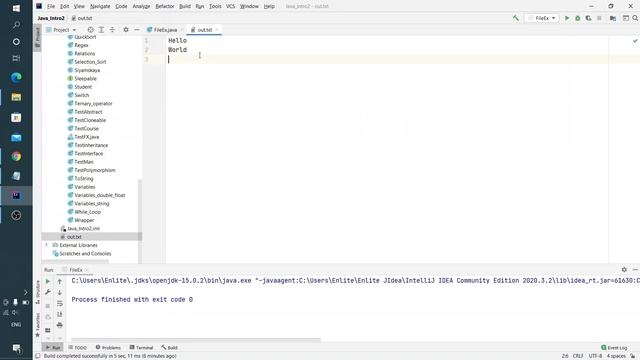
Task: Open the VCS menu
Action: click(x=230, y=6)
